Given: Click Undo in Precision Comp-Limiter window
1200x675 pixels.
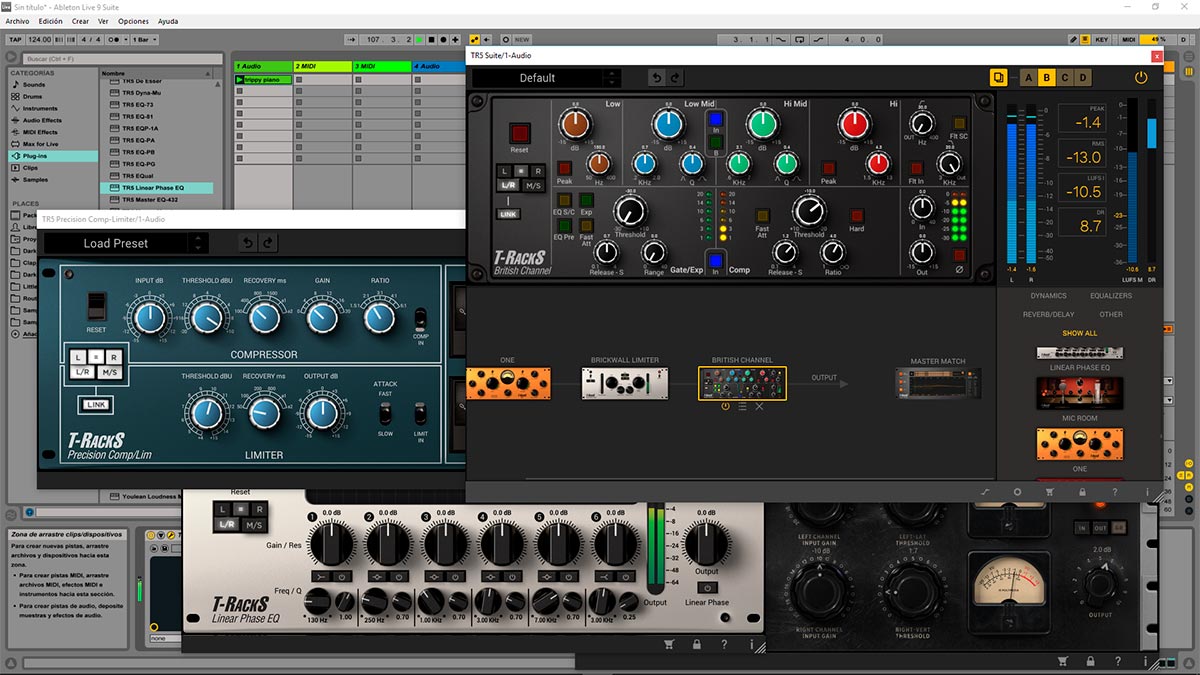Looking at the screenshot, I should click(x=246, y=243).
